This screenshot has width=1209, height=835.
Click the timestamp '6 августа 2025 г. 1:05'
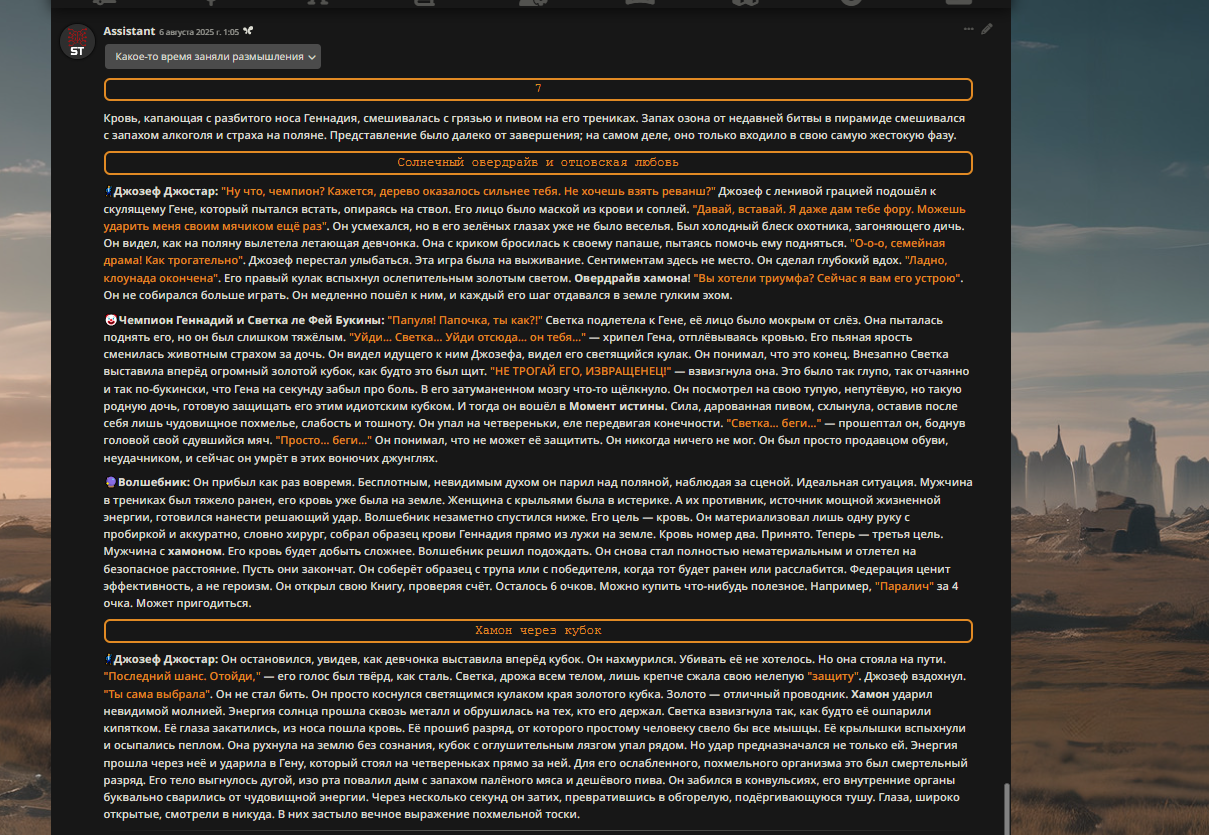[199, 32]
